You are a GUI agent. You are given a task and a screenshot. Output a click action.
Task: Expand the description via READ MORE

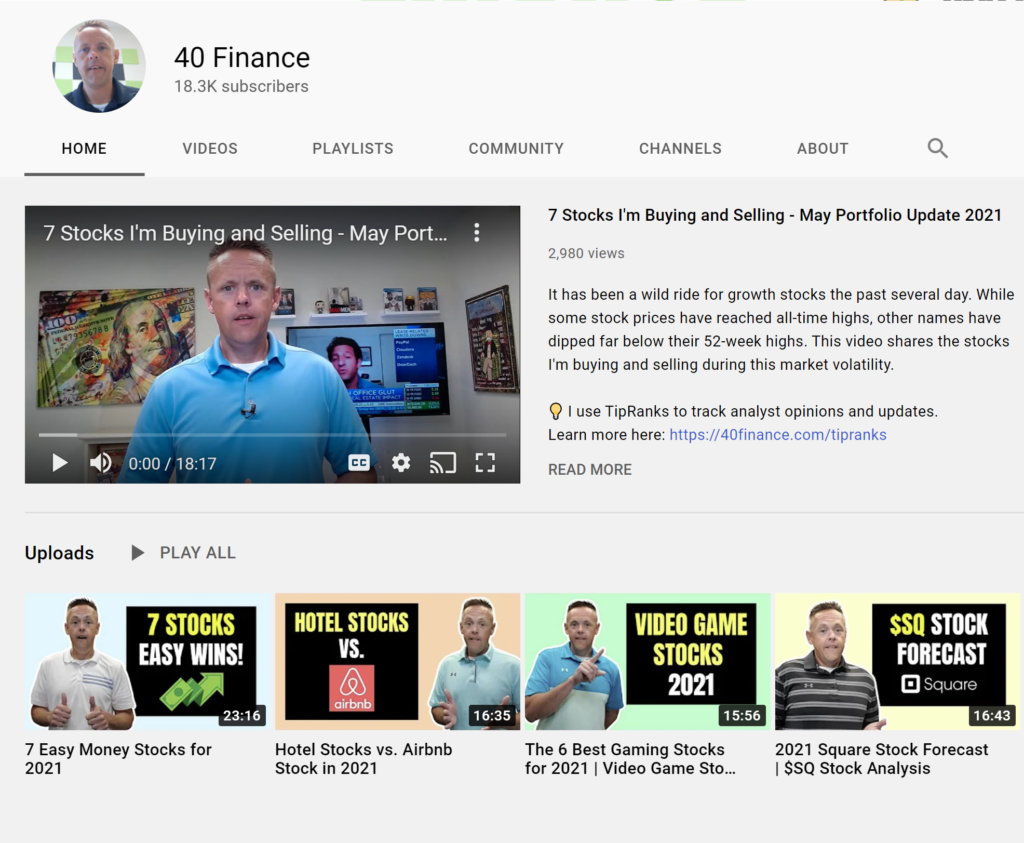click(x=589, y=469)
